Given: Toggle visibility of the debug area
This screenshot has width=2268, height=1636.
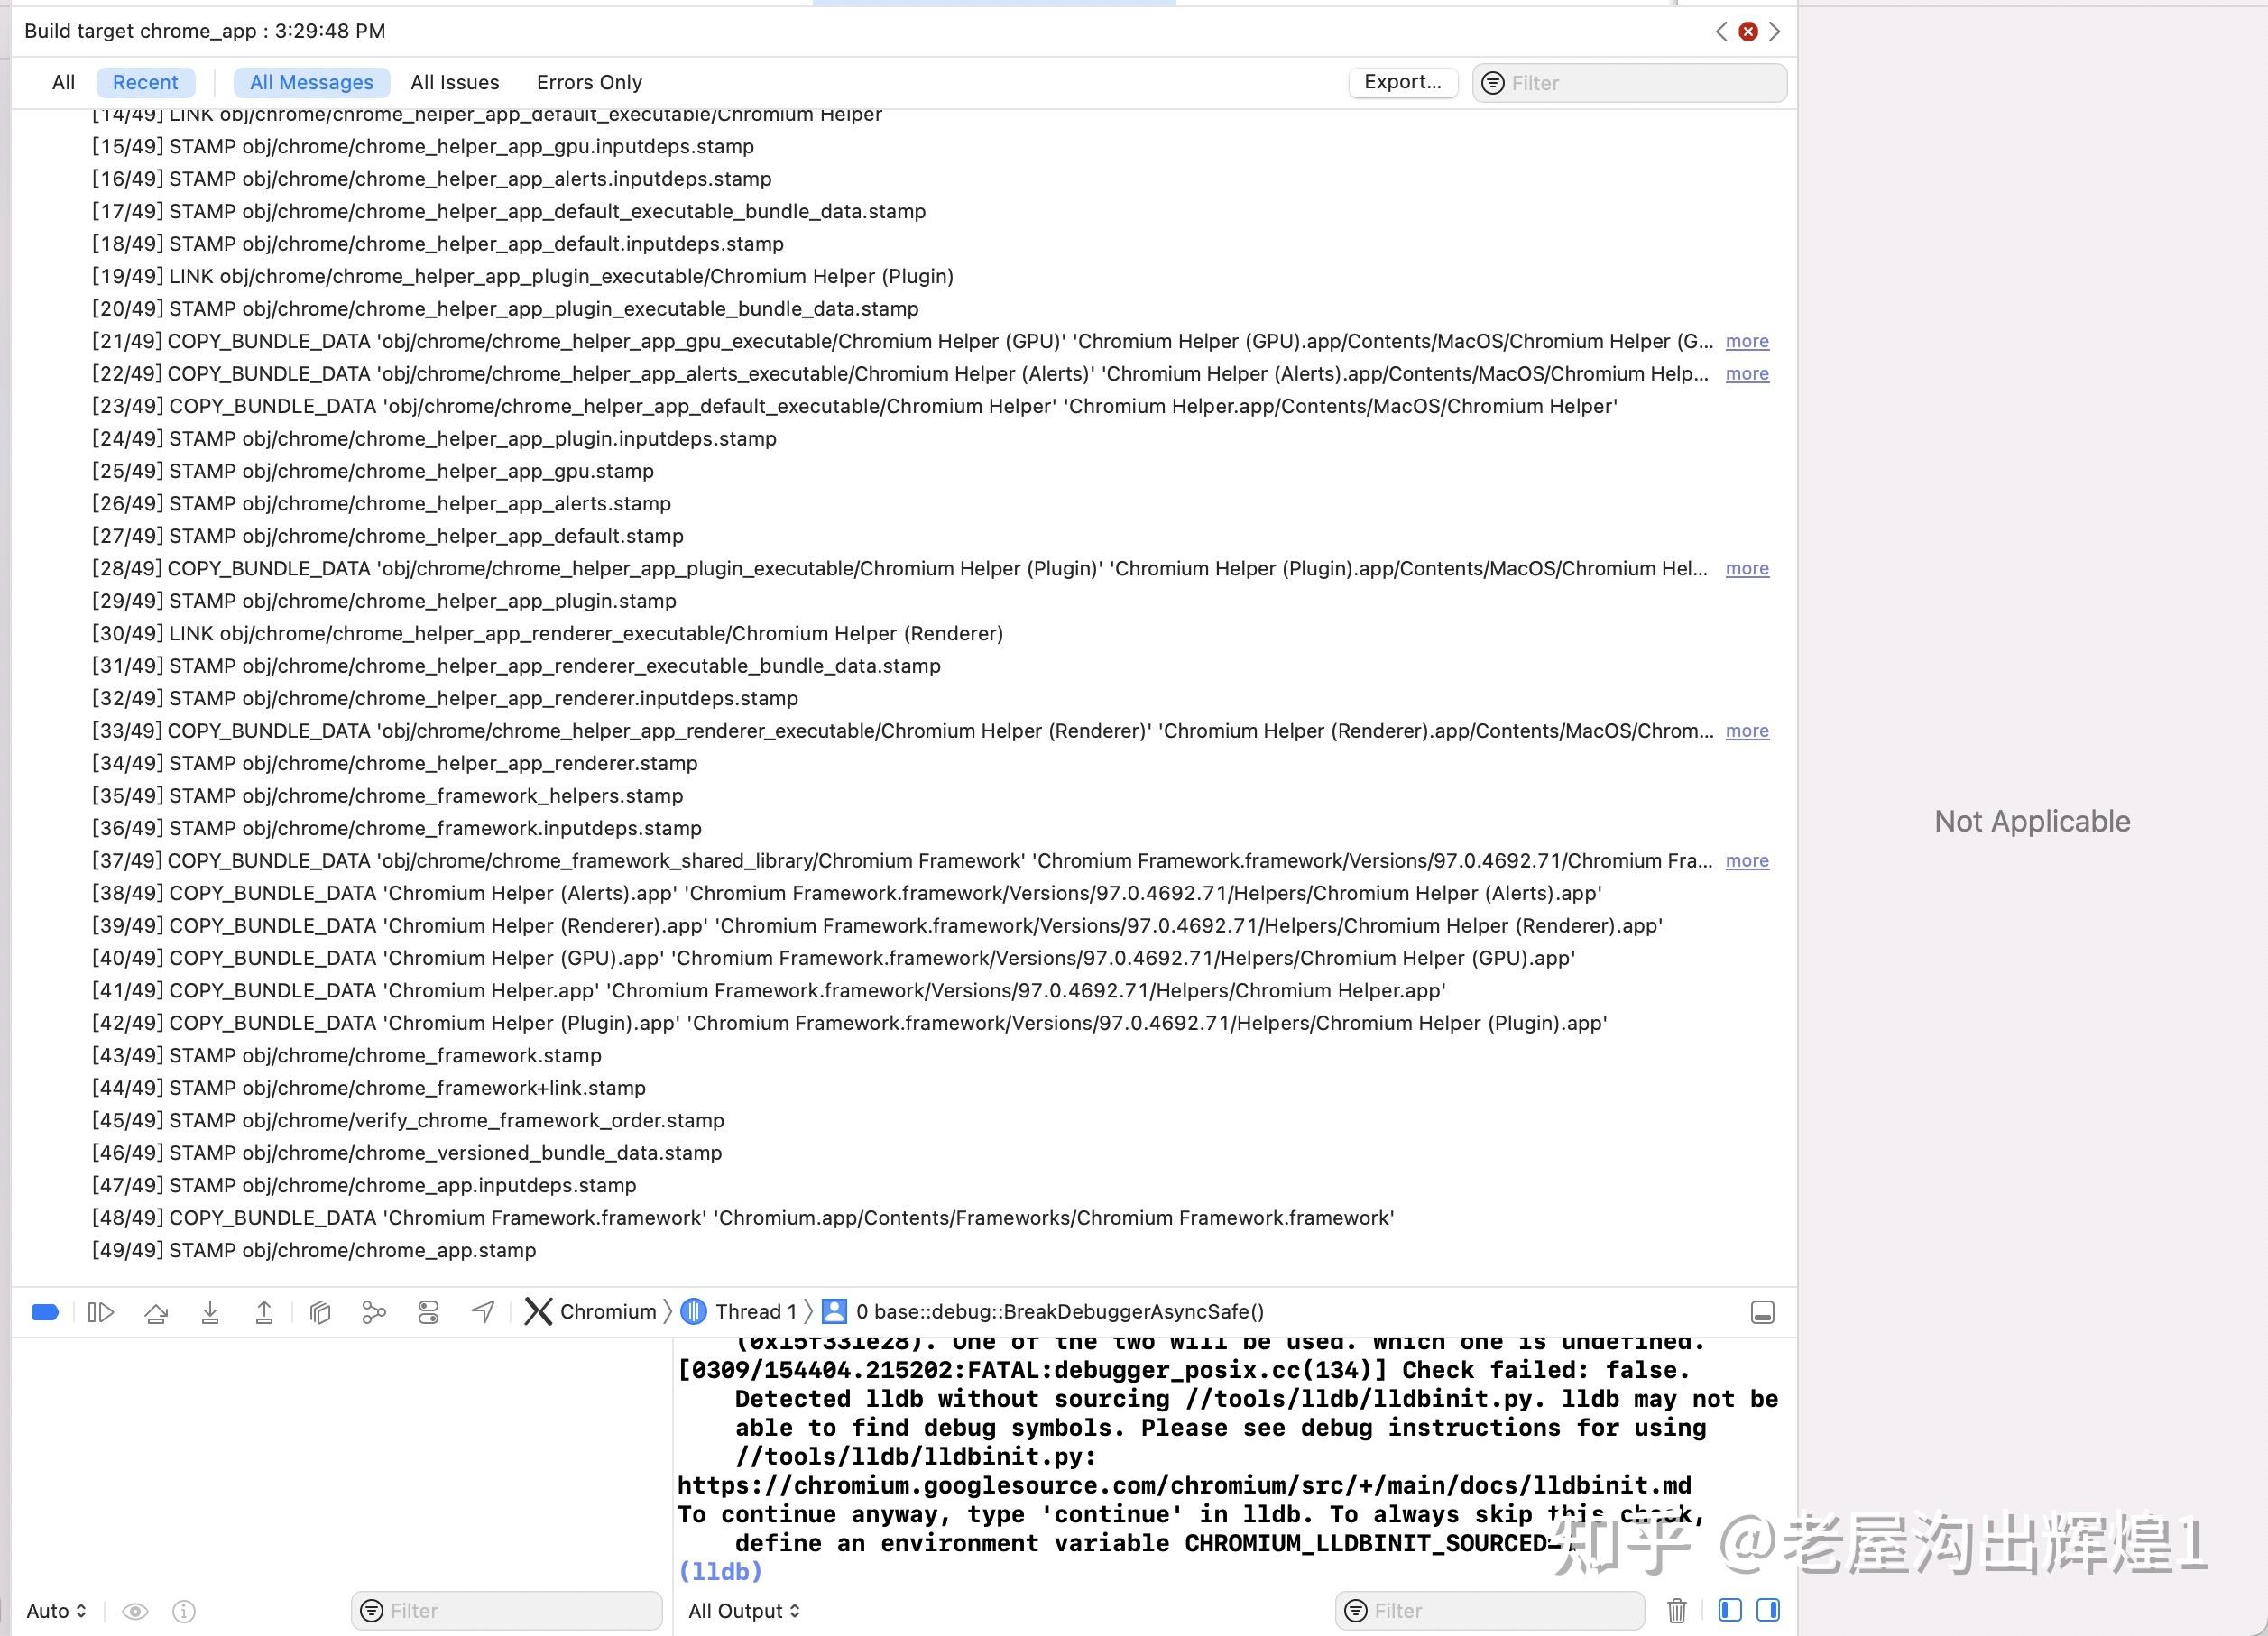Looking at the screenshot, I should tap(1762, 1311).
